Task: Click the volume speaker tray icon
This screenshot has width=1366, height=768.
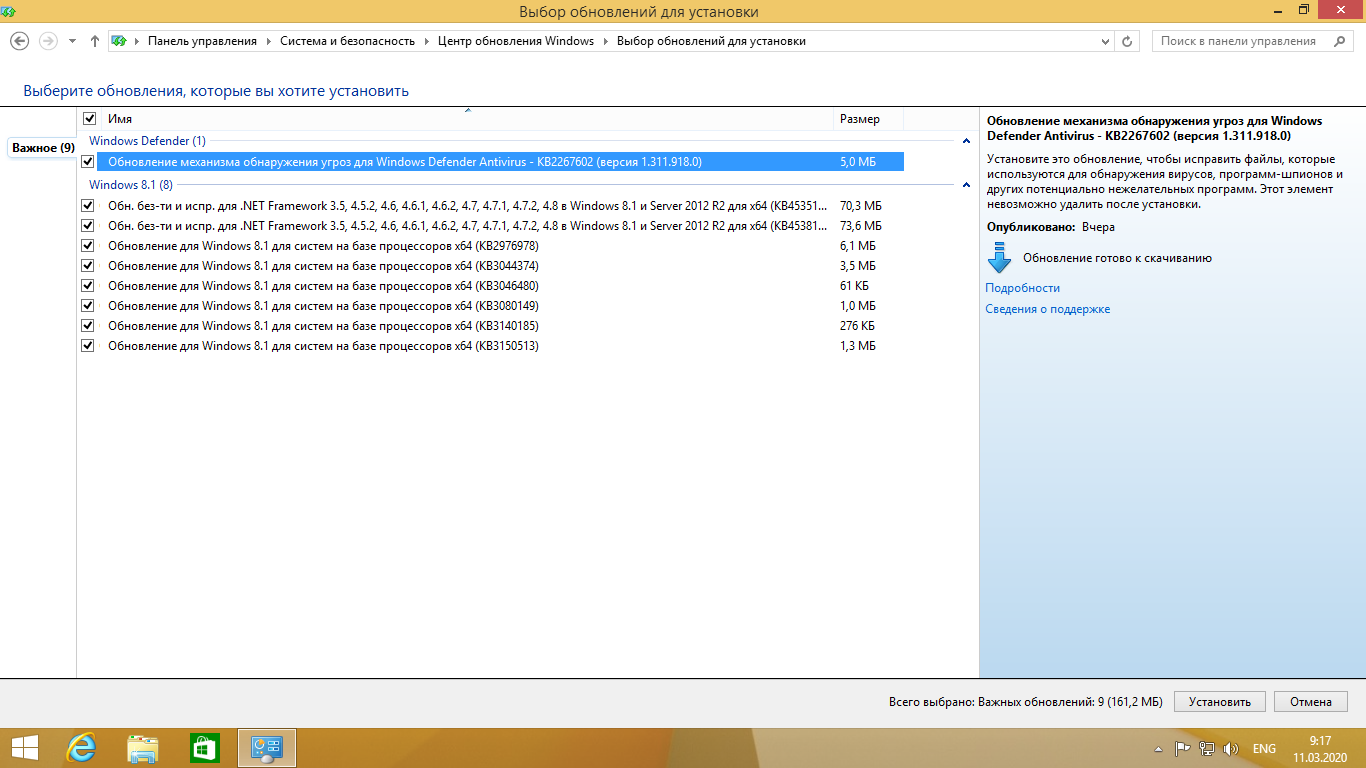Action: coord(1231,748)
